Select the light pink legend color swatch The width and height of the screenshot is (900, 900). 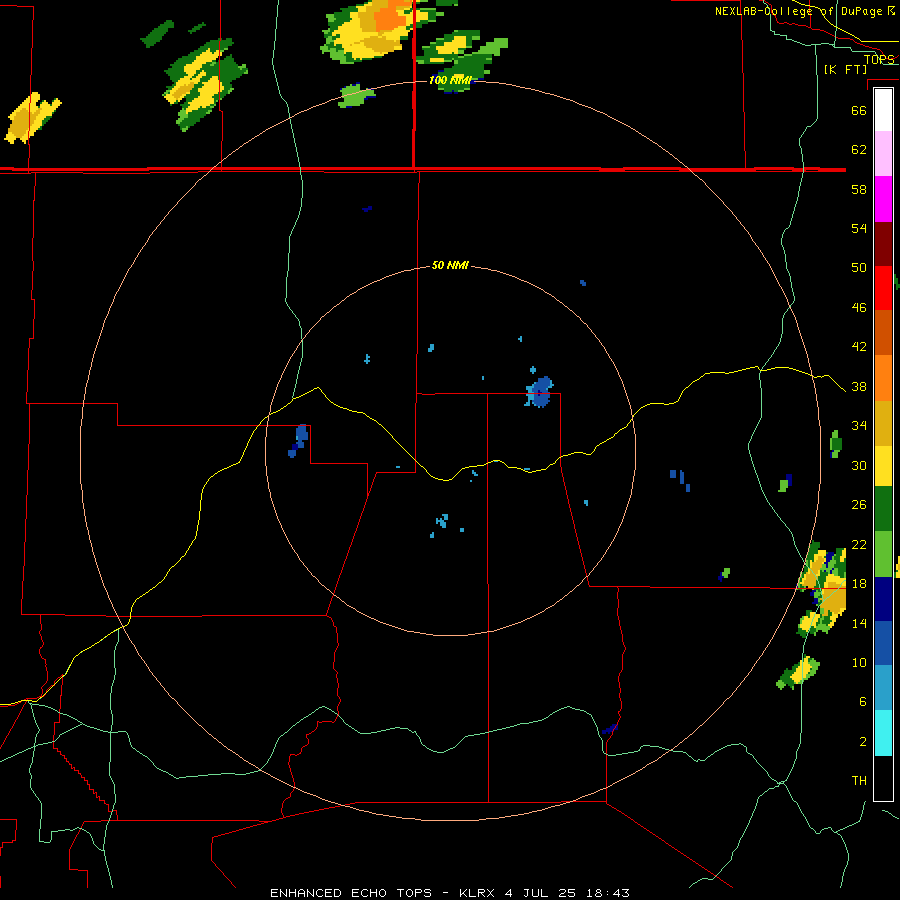(x=883, y=154)
